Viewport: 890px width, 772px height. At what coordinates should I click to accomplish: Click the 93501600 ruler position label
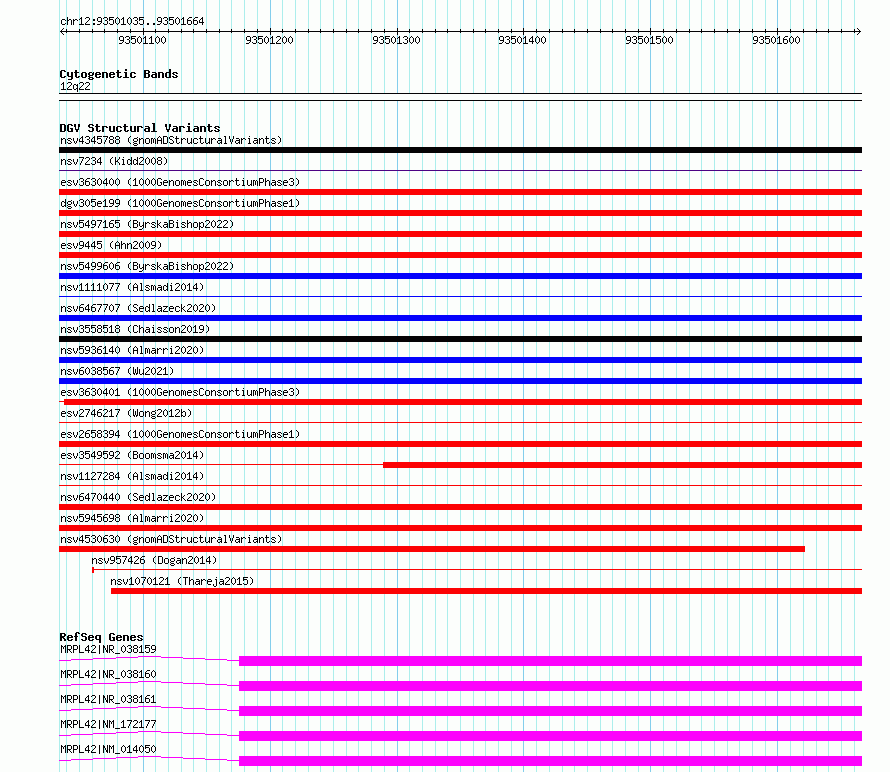776,40
